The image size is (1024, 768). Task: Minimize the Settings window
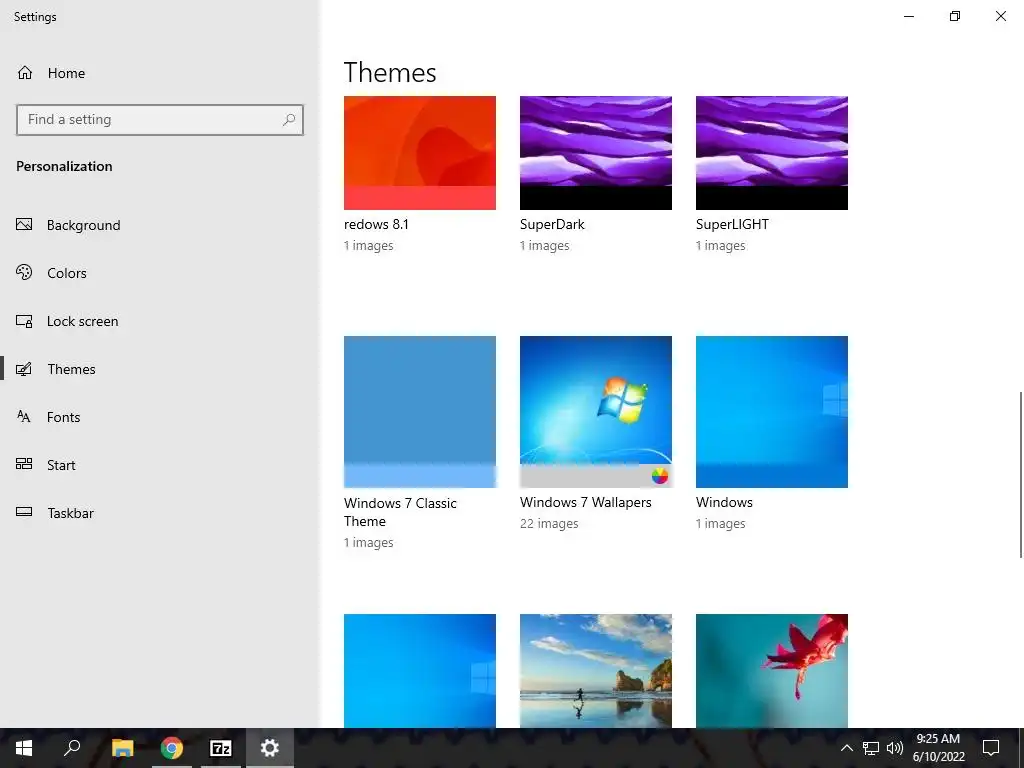(908, 16)
